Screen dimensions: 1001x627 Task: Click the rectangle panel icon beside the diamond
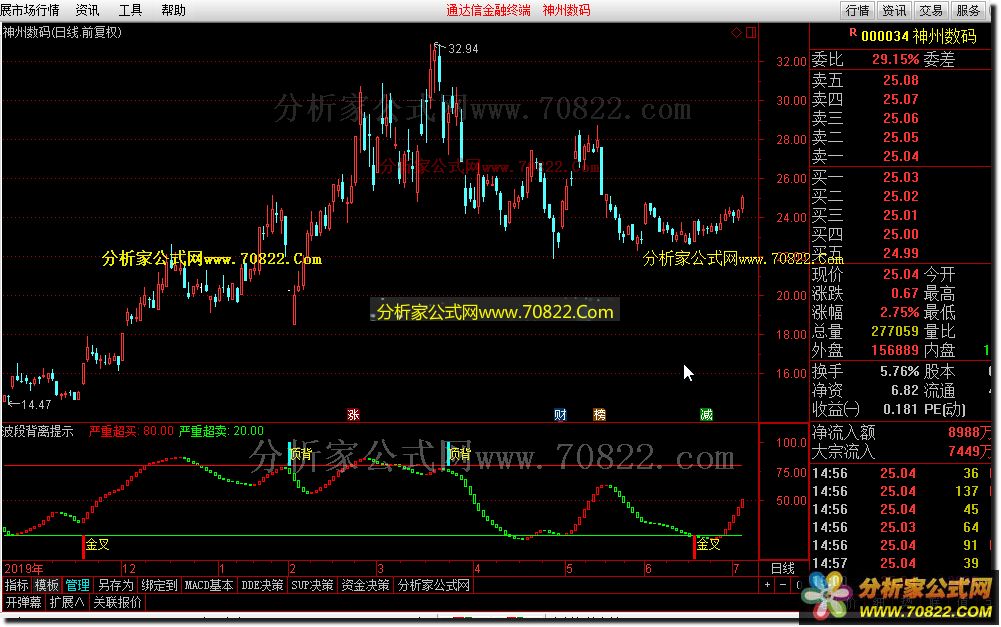coord(751,33)
